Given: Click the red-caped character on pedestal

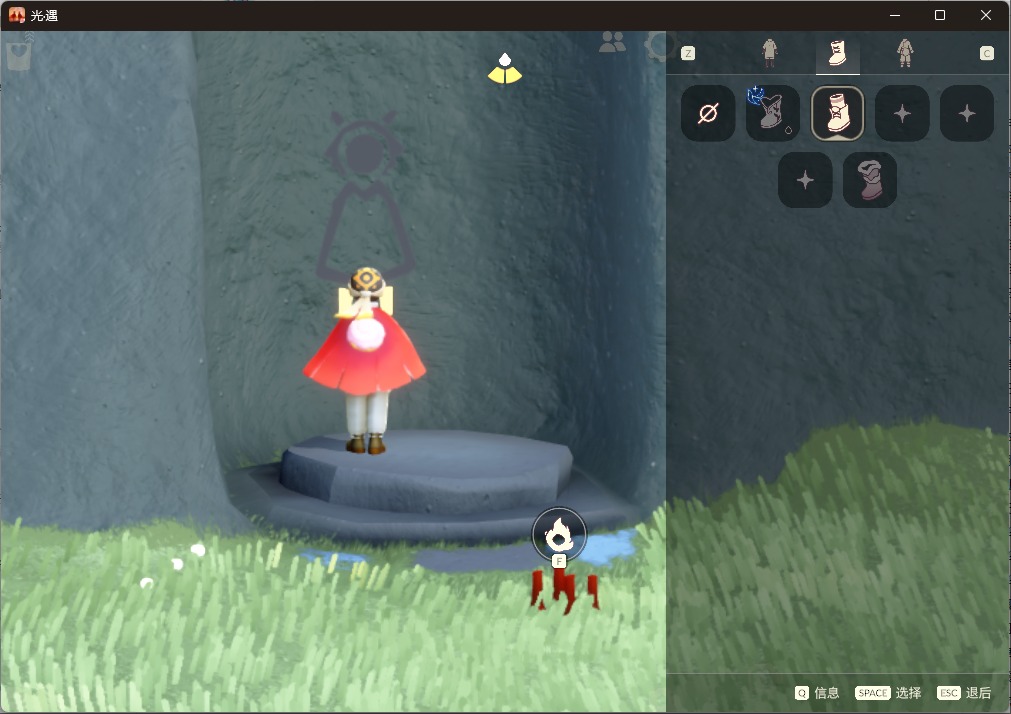Looking at the screenshot, I should [x=365, y=360].
